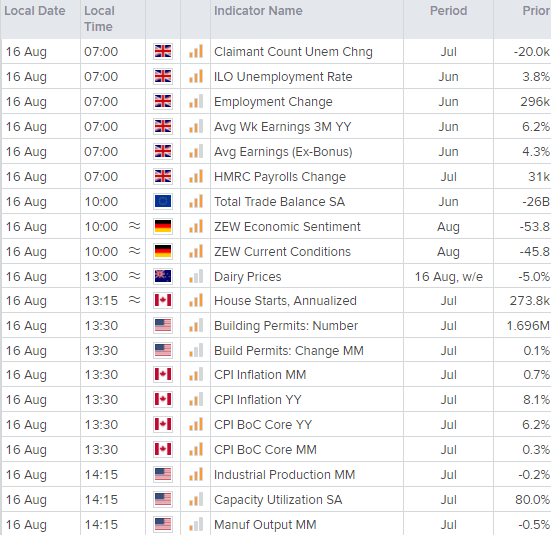Image resolution: width=551 pixels, height=535 pixels.
Task: Open the Capacity Utilization SA indicator
Action: 278,499
